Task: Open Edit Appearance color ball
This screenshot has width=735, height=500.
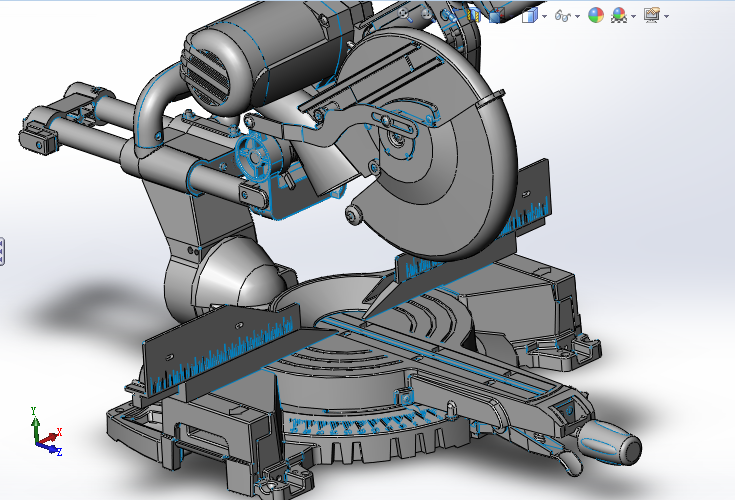Action: [596, 15]
